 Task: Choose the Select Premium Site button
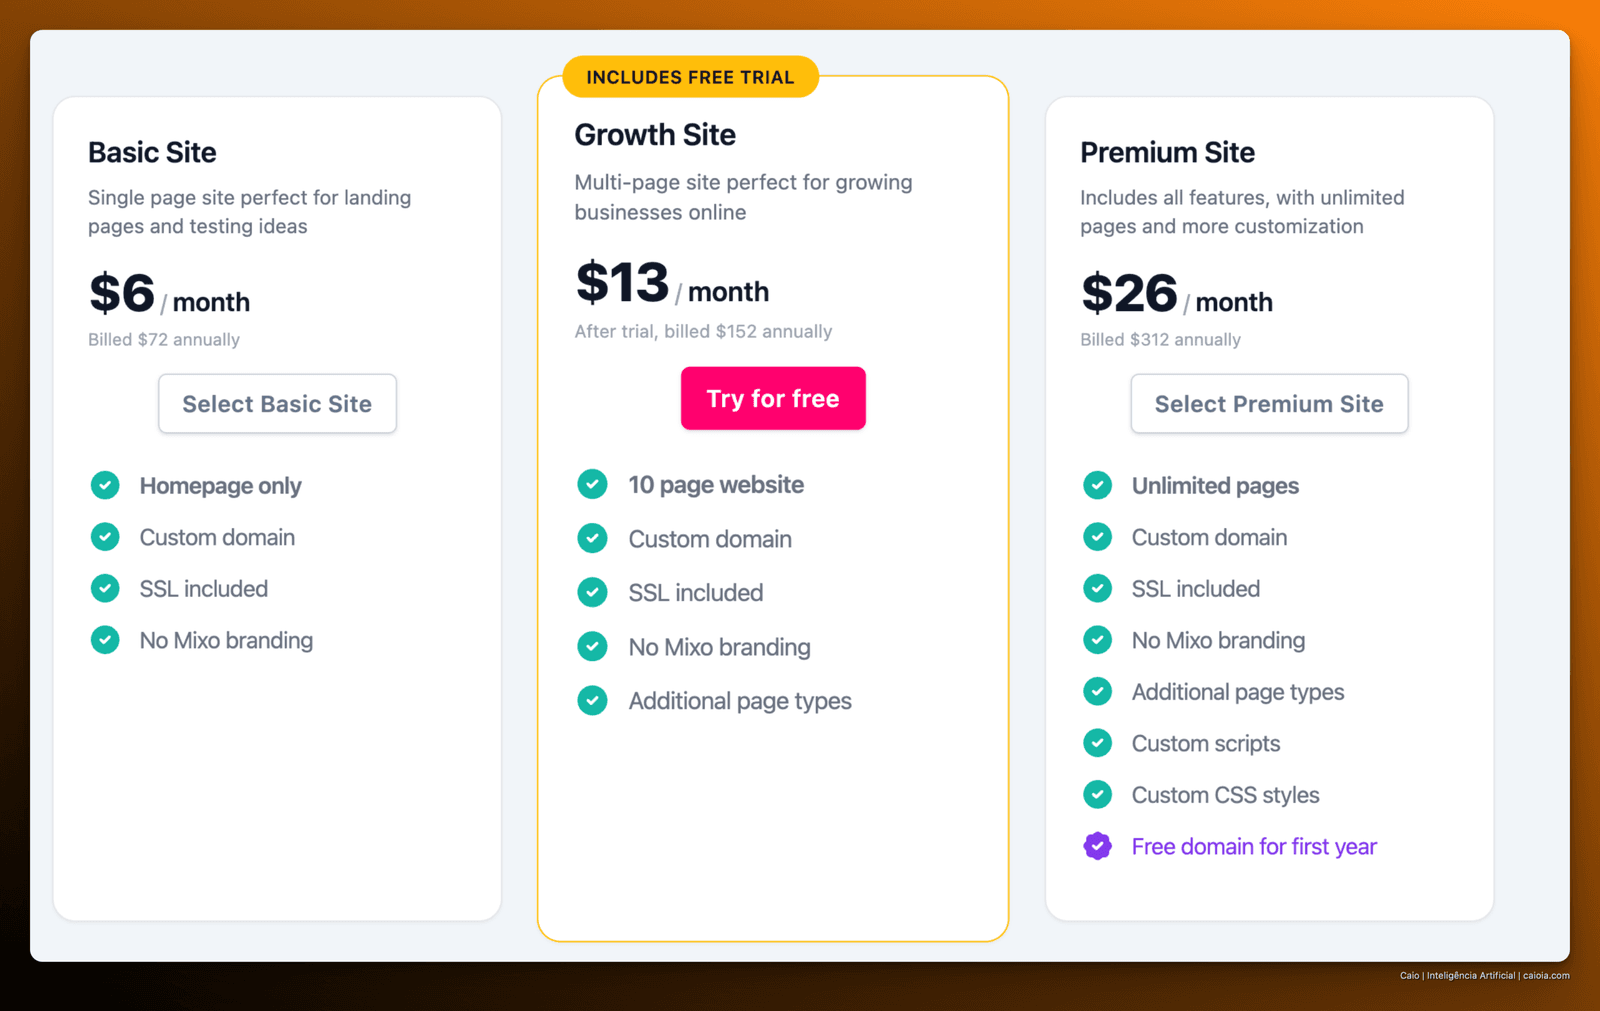click(x=1269, y=404)
